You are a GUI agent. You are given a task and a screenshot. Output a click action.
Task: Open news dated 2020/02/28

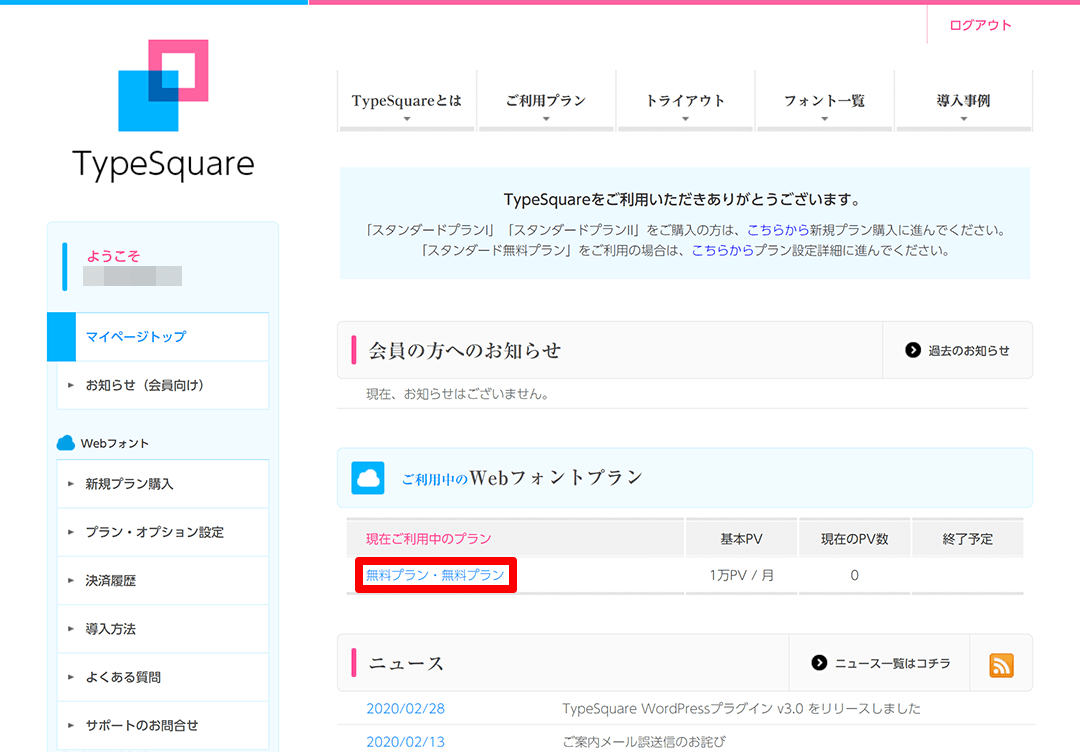click(406, 709)
